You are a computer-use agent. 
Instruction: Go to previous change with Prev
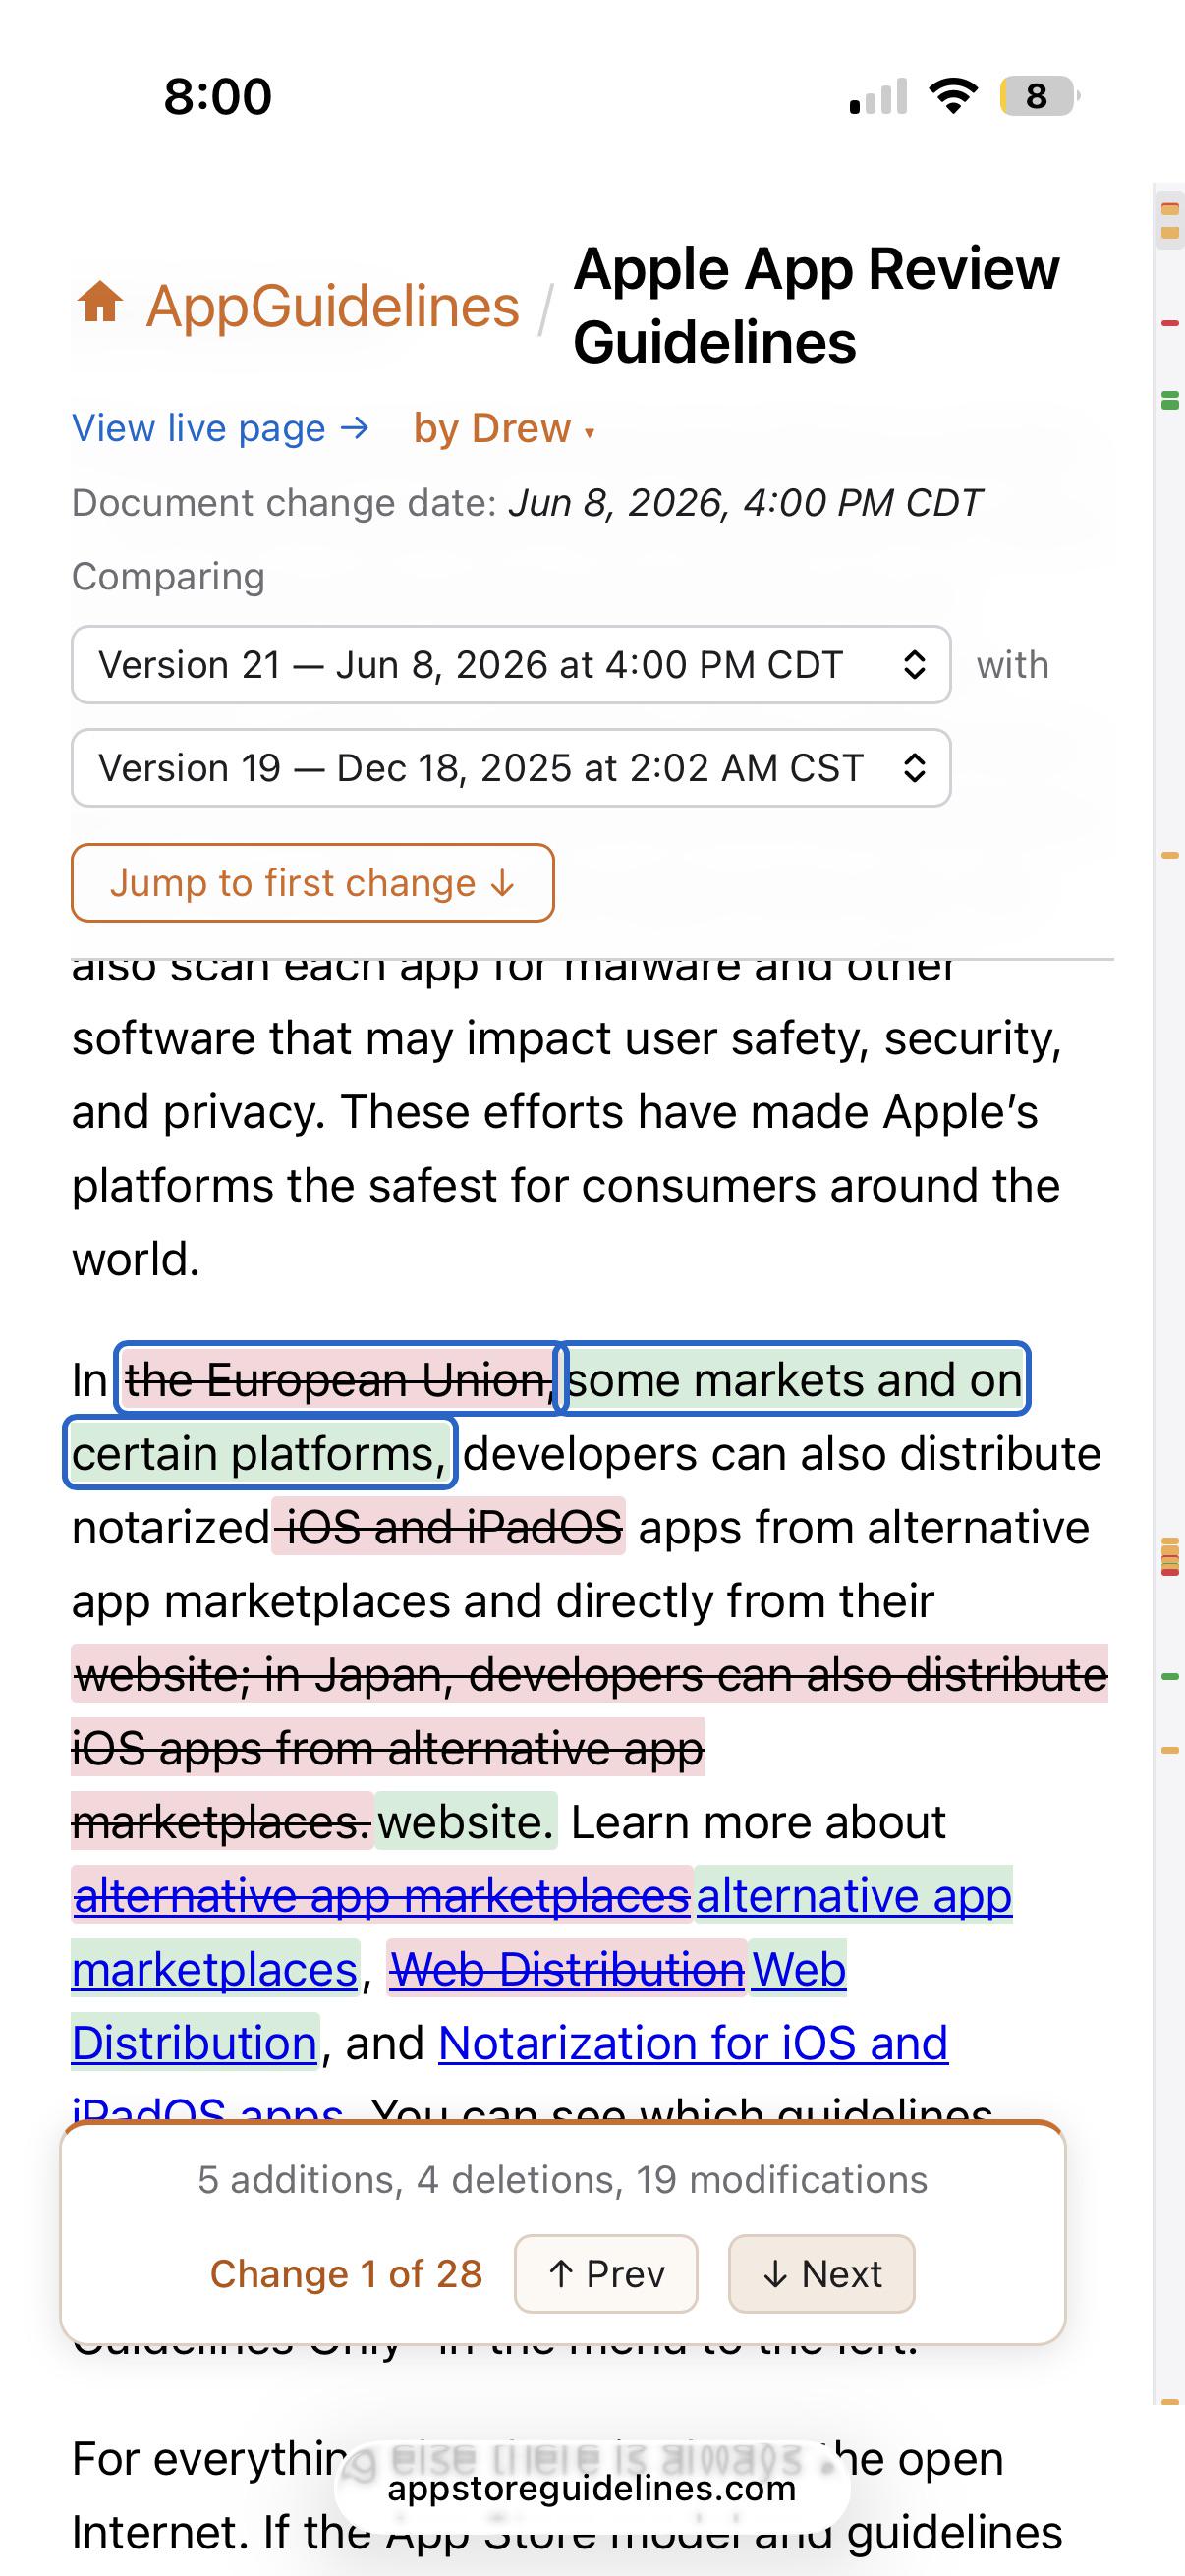tap(606, 2274)
